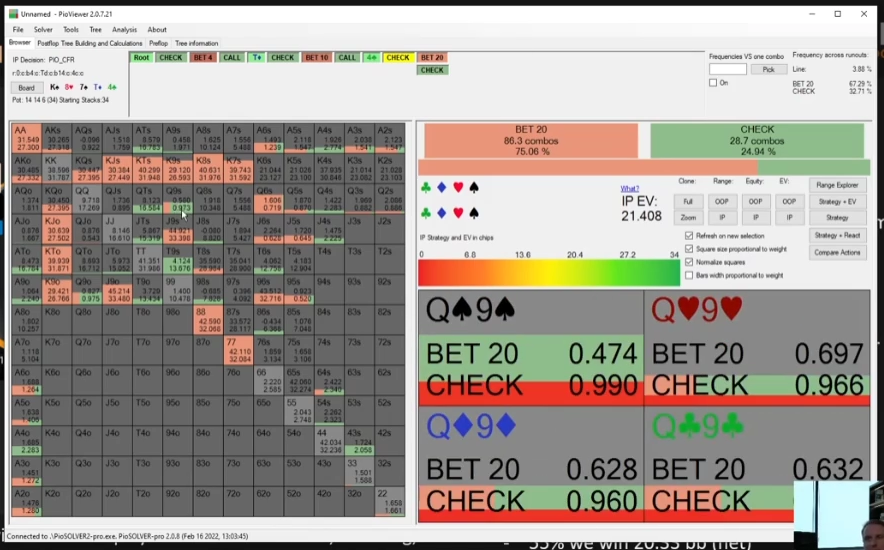The height and width of the screenshot is (550, 884).
Task: Click the What? link
Action: coord(630,189)
